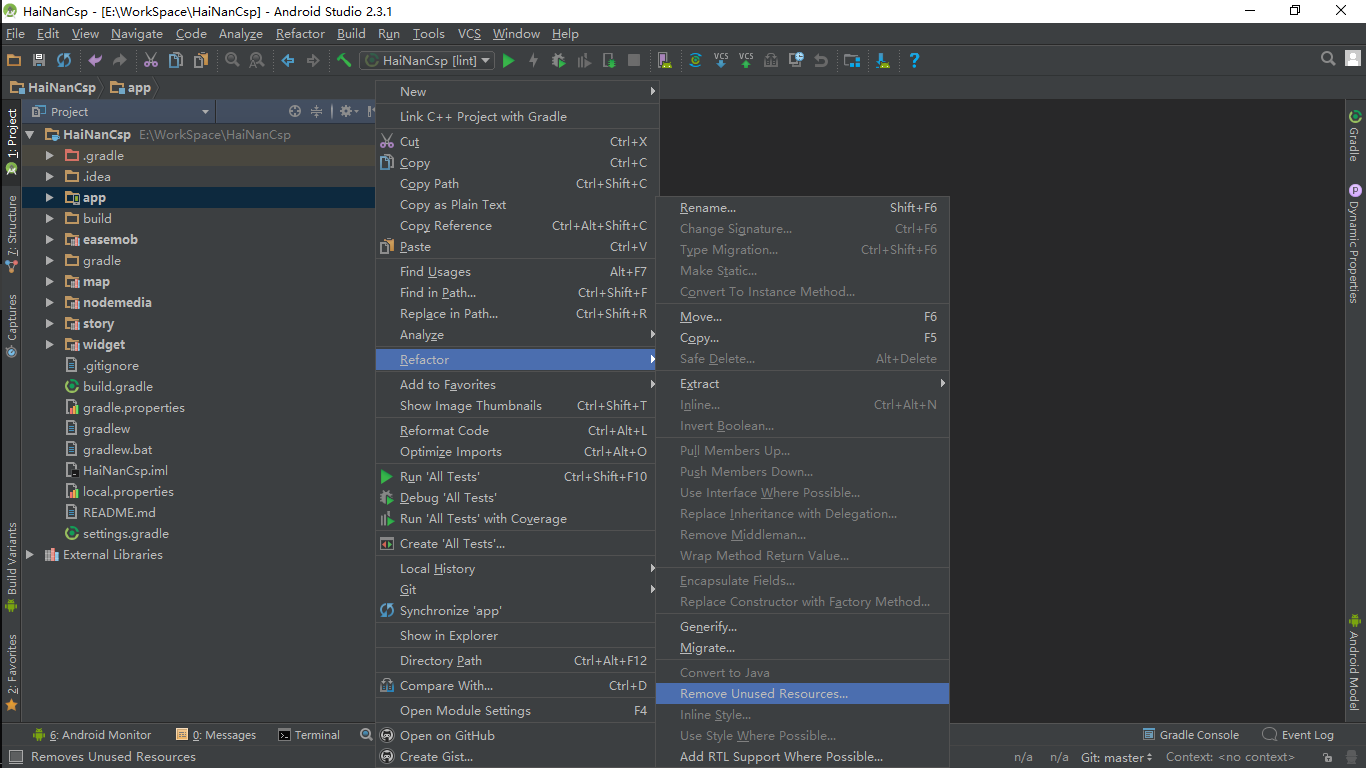Select settings.gradle in the project tree
The width and height of the screenshot is (1366, 768).
pyautogui.click(x=117, y=534)
